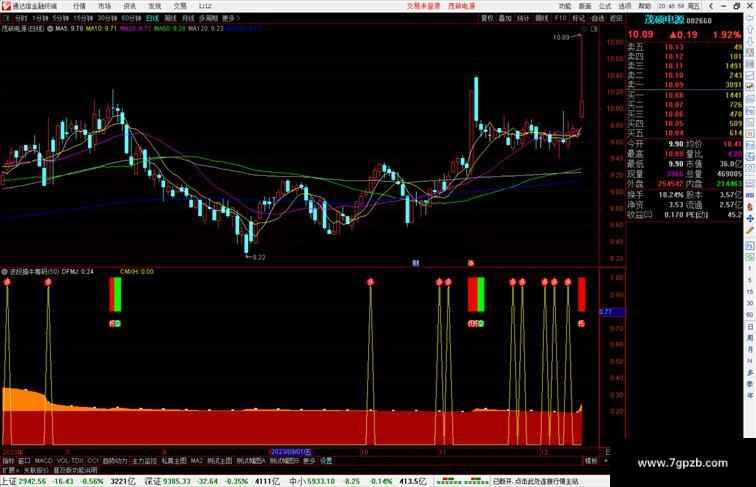
Task: Click the window layout icon left of 分时
Action: coord(6,18)
